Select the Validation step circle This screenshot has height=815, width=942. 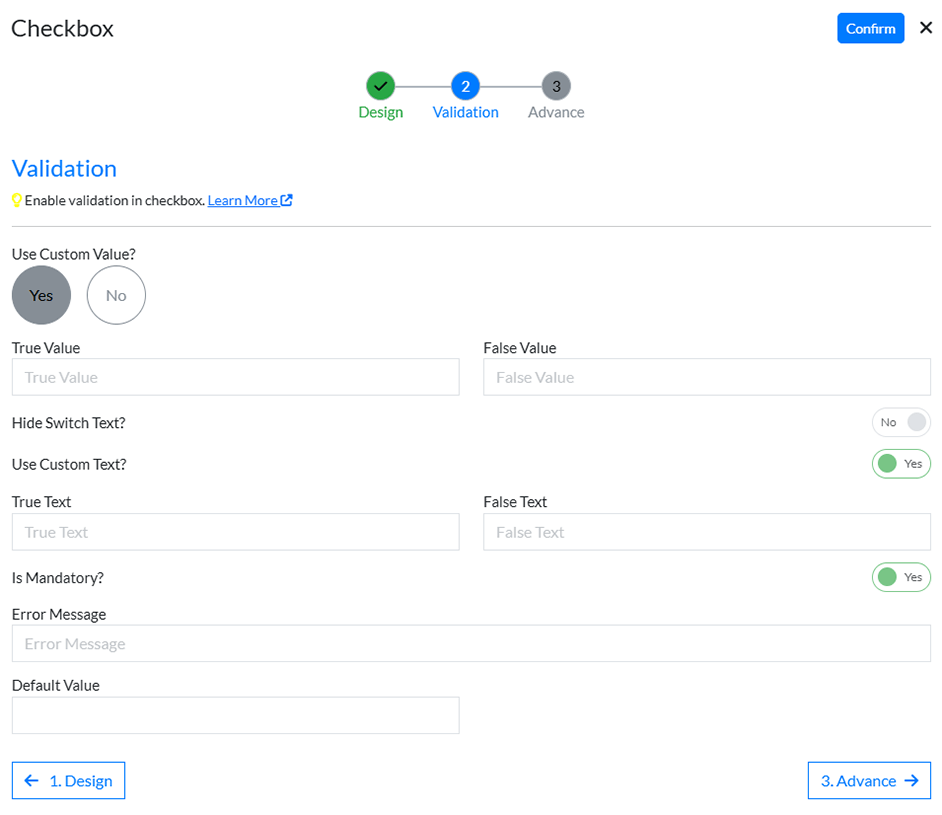tap(465, 86)
